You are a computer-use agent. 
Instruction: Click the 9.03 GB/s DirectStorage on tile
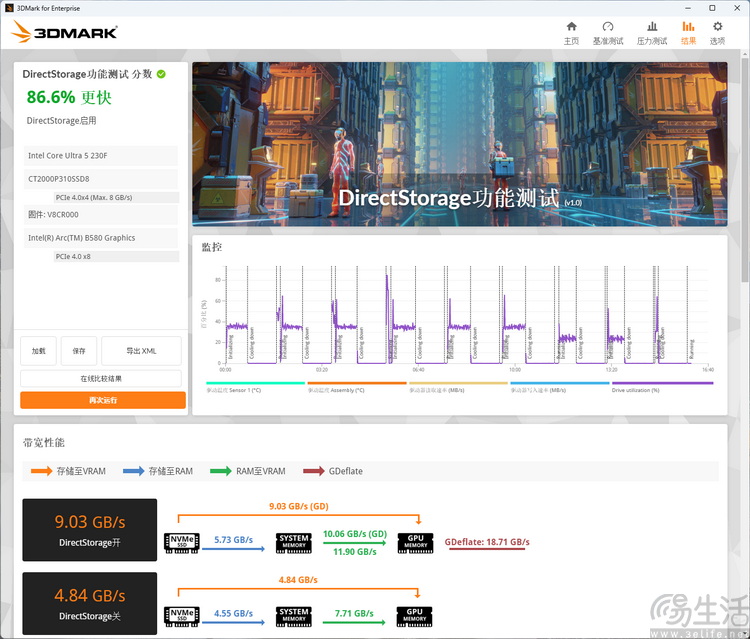tap(89, 530)
